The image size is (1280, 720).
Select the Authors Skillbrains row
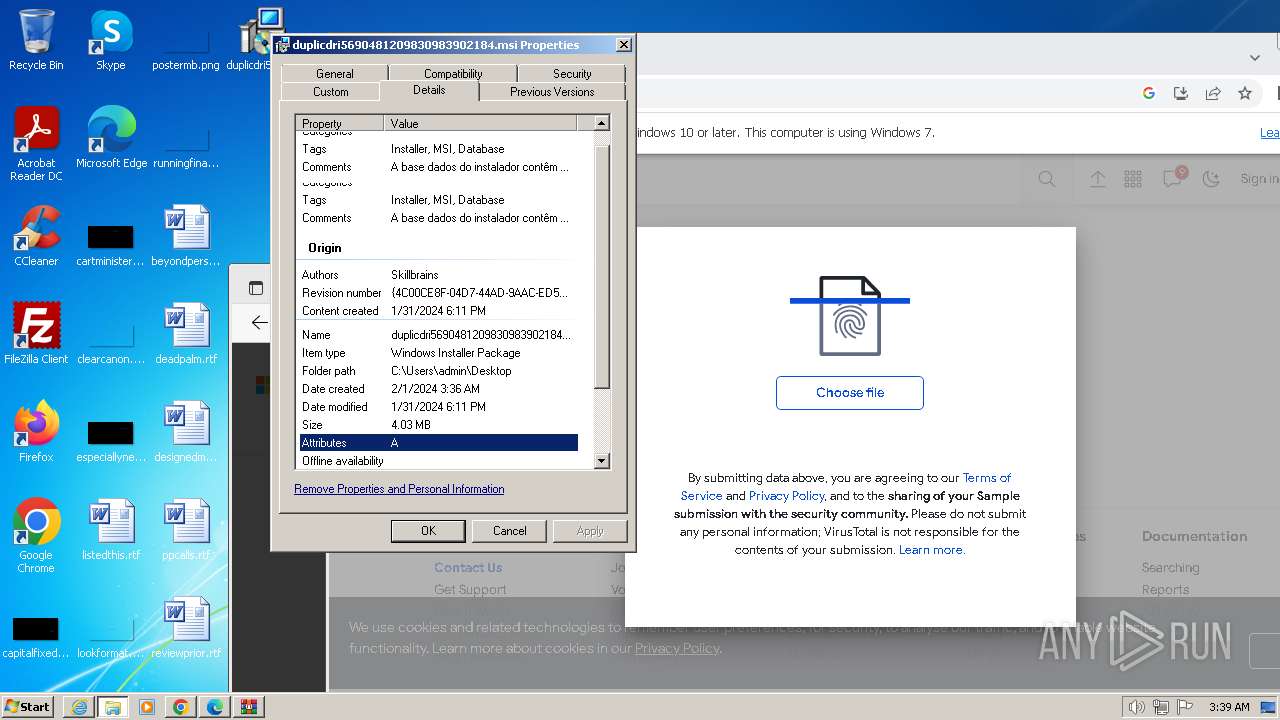(439, 275)
